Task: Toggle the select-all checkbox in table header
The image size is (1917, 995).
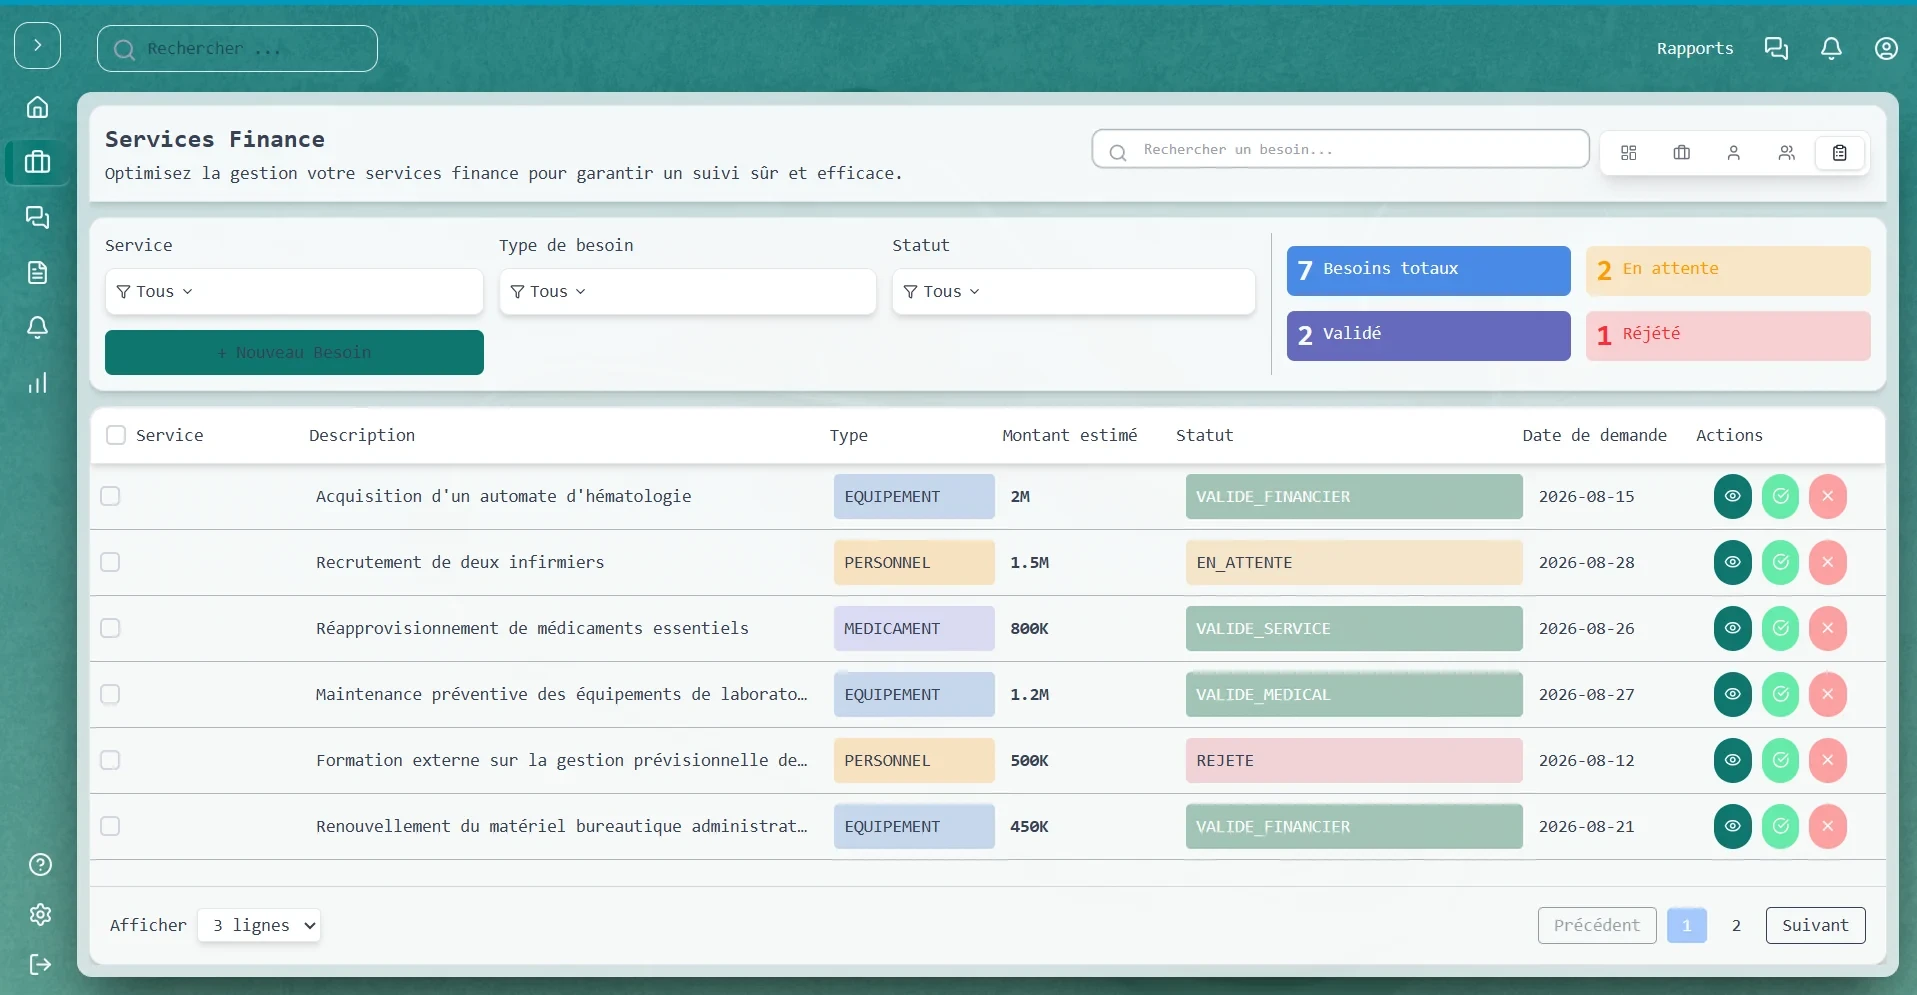Action: coord(116,435)
